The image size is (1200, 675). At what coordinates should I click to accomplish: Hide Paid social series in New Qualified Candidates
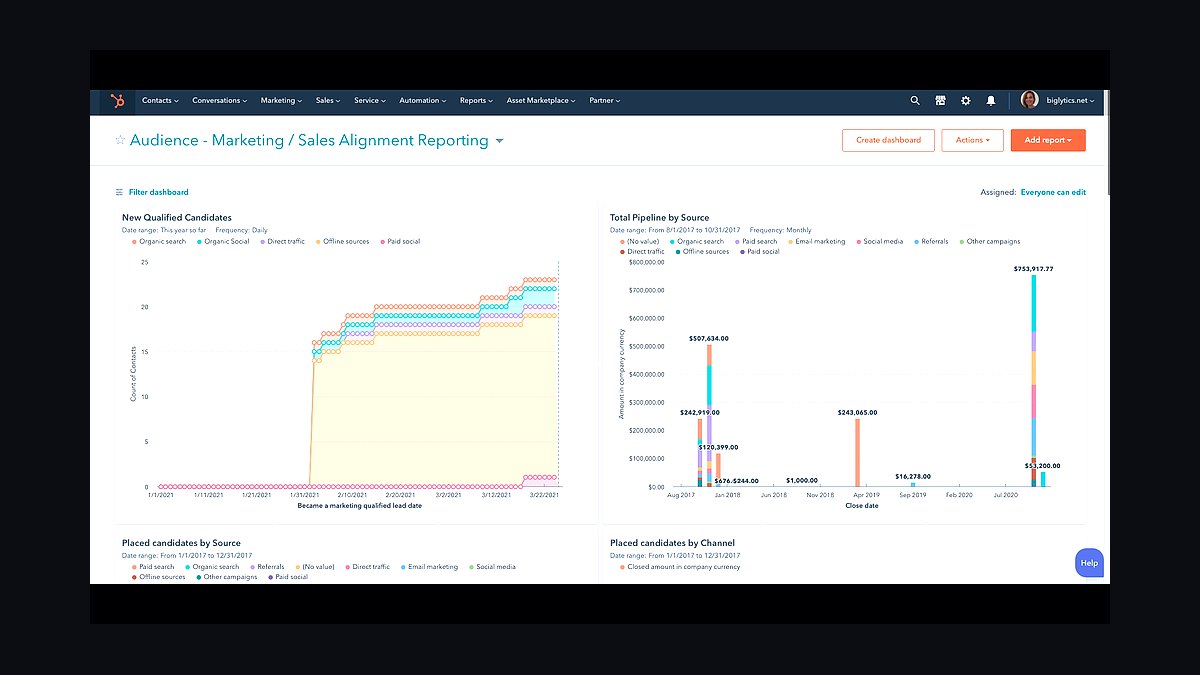coord(400,241)
